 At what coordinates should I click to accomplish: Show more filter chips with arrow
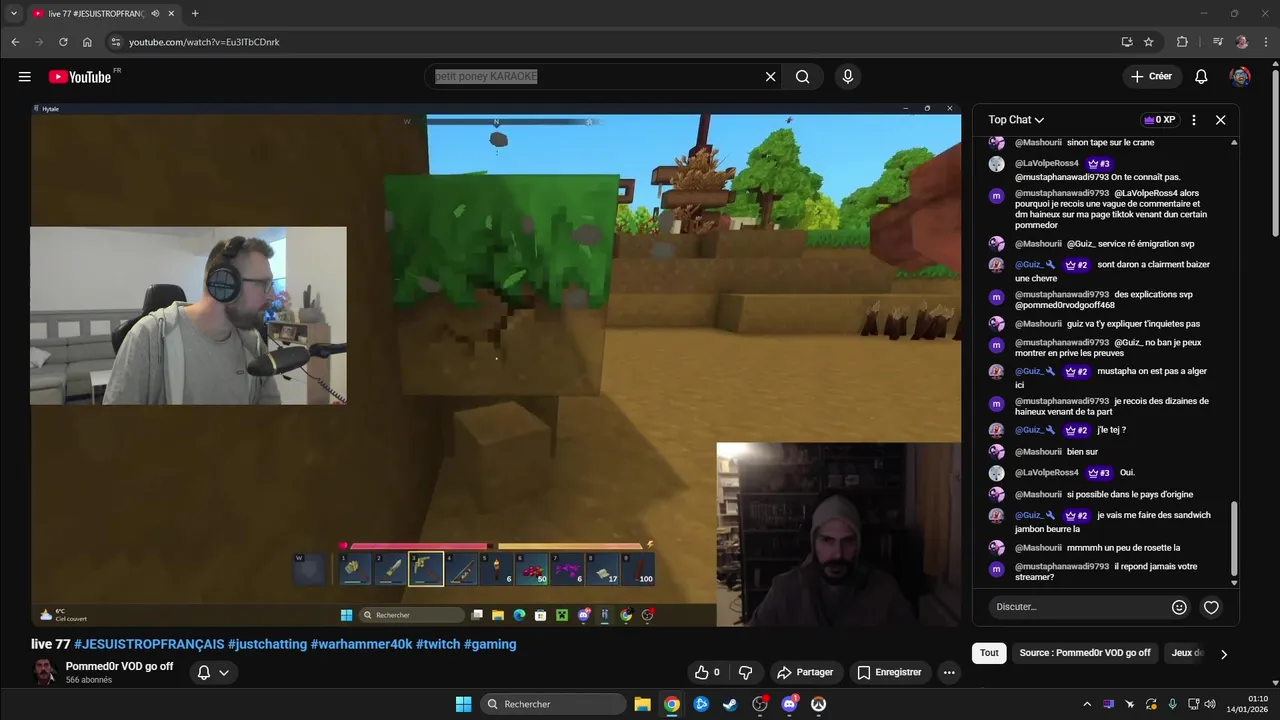1223,654
